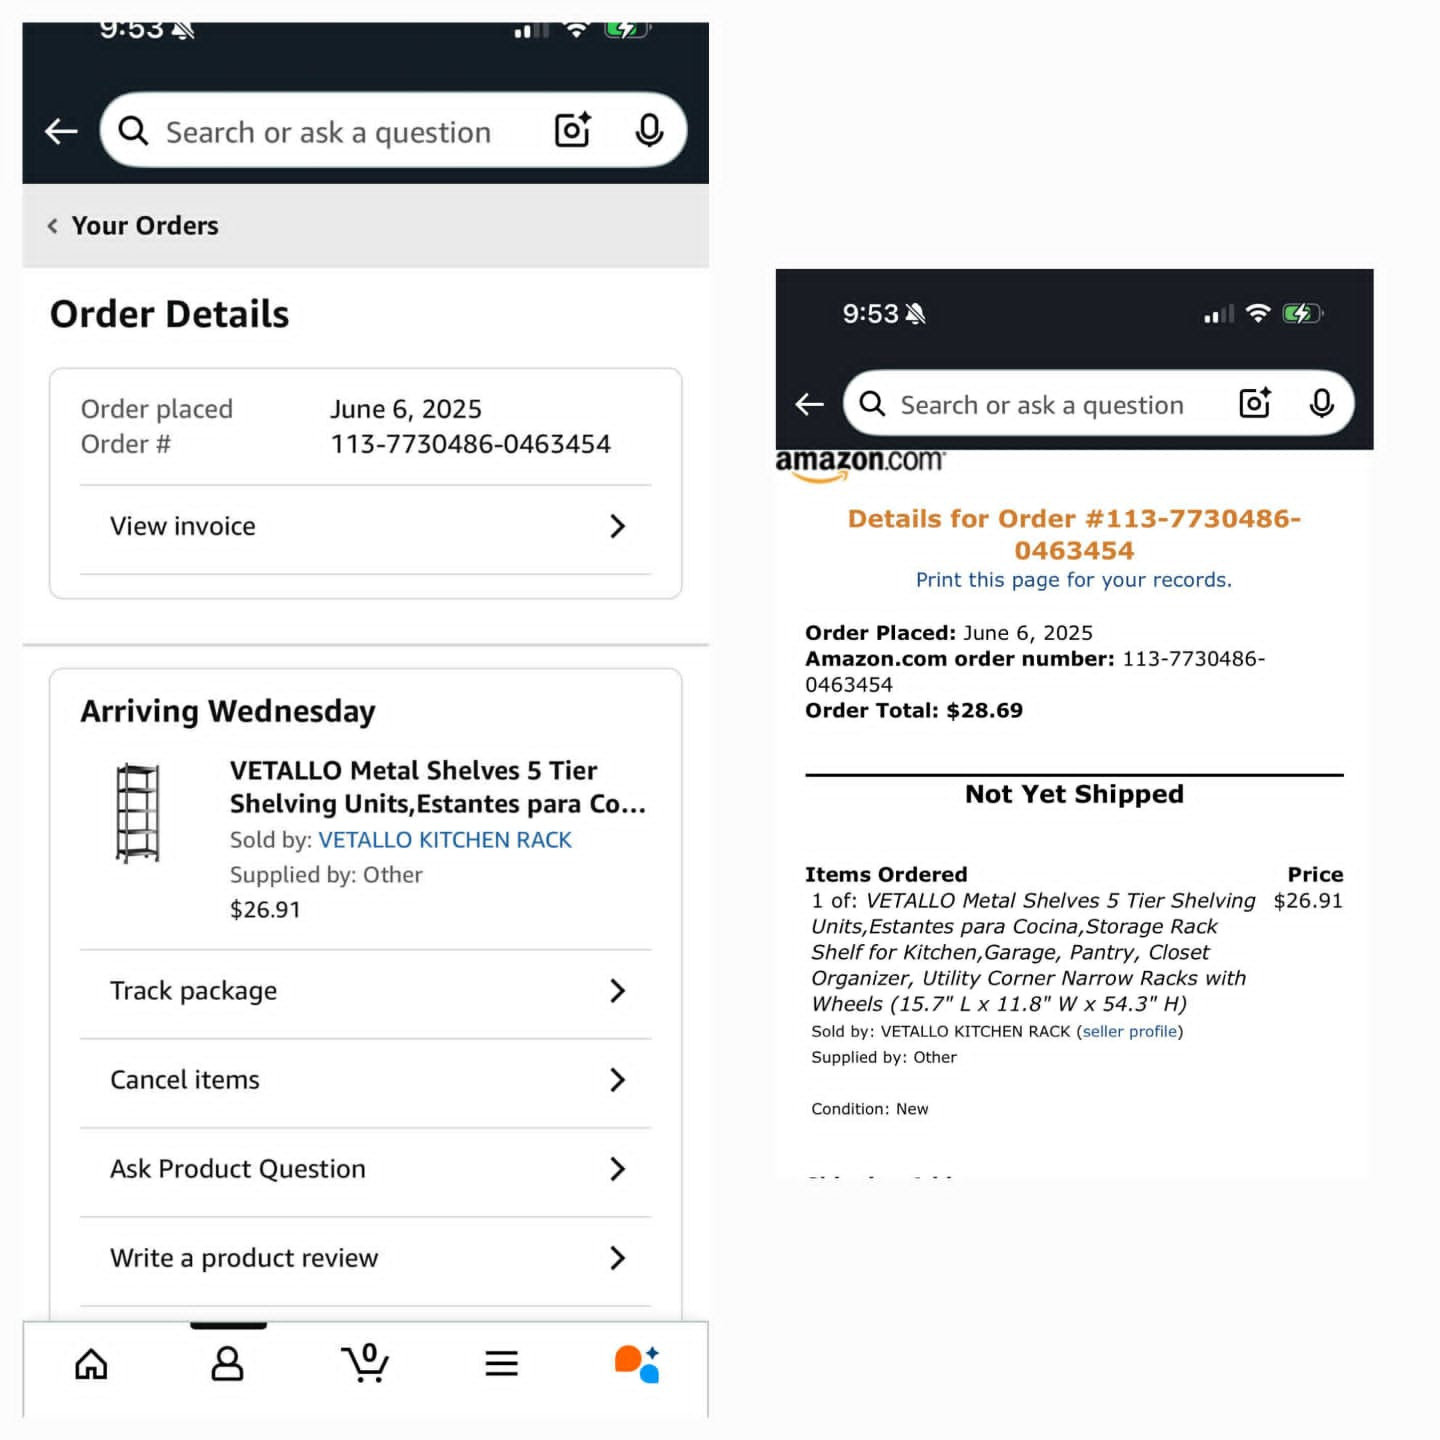Open the account profile icon in bottom bar
Viewport: 1440px width, 1440px height.
click(227, 1363)
